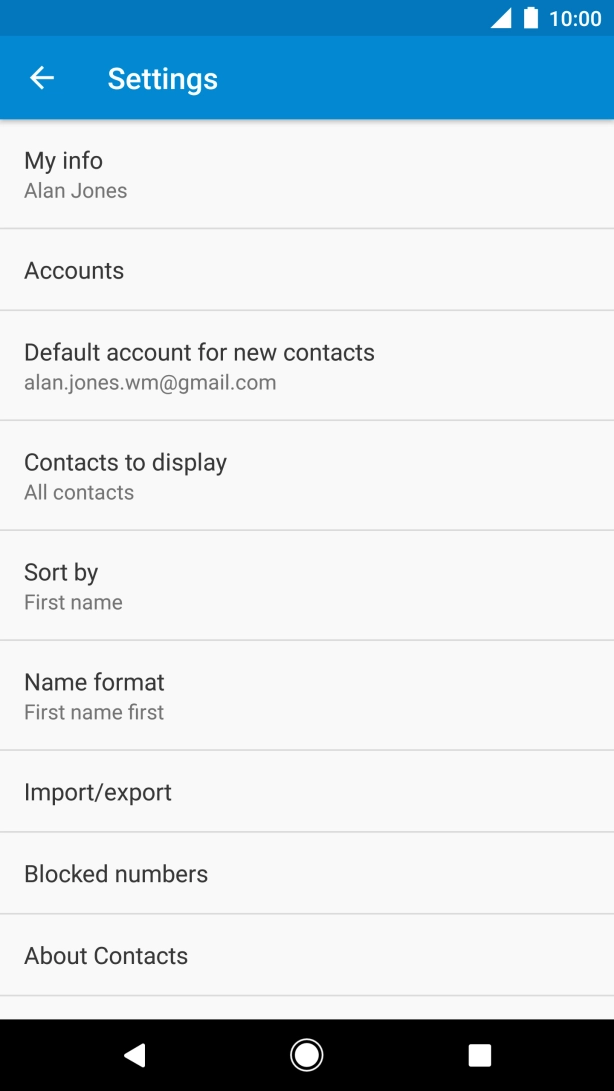Tap the "First name first" value
This screenshot has width=614, height=1091.
coord(94,713)
